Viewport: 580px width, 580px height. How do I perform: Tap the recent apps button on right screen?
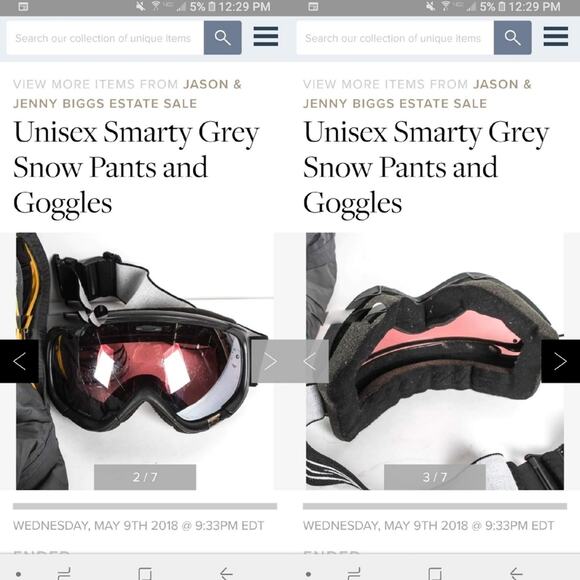(354, 574)
